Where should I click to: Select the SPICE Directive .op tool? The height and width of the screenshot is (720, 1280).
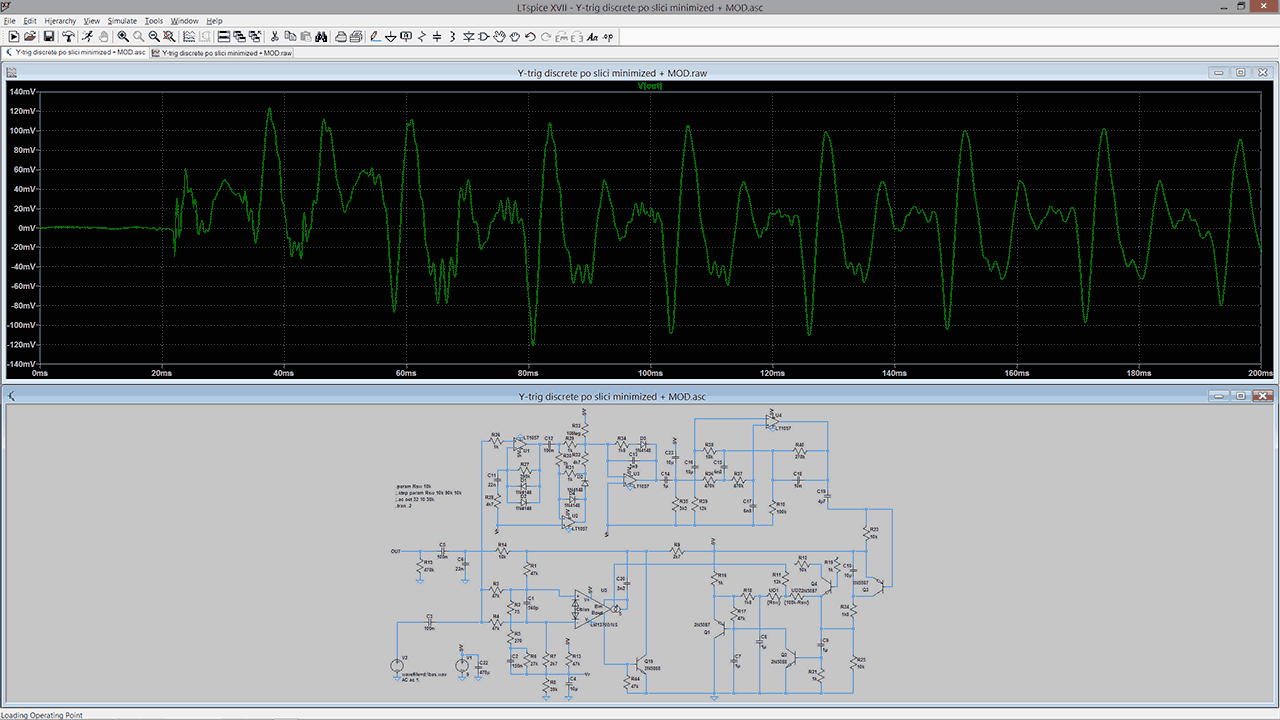608,37
